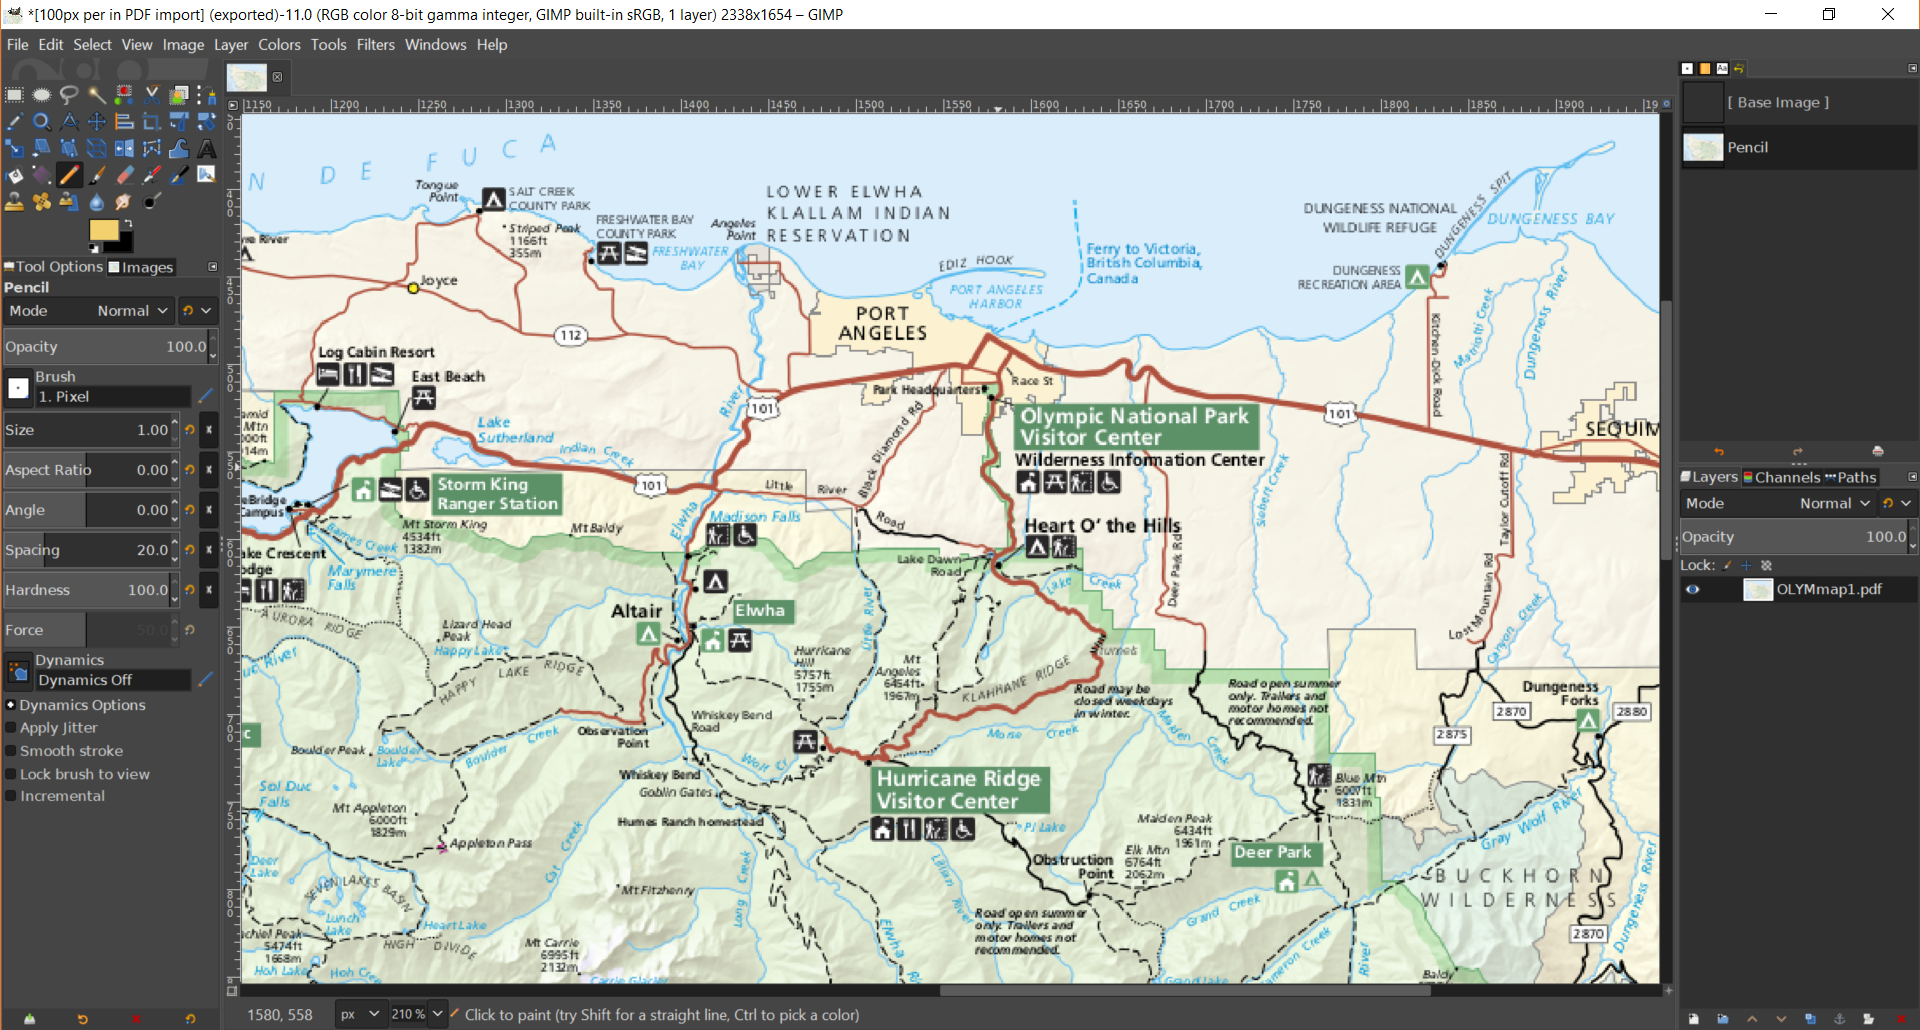1920x1030 pixels.
Task: Open the Filters menu
Action: [x=375, y=44]
